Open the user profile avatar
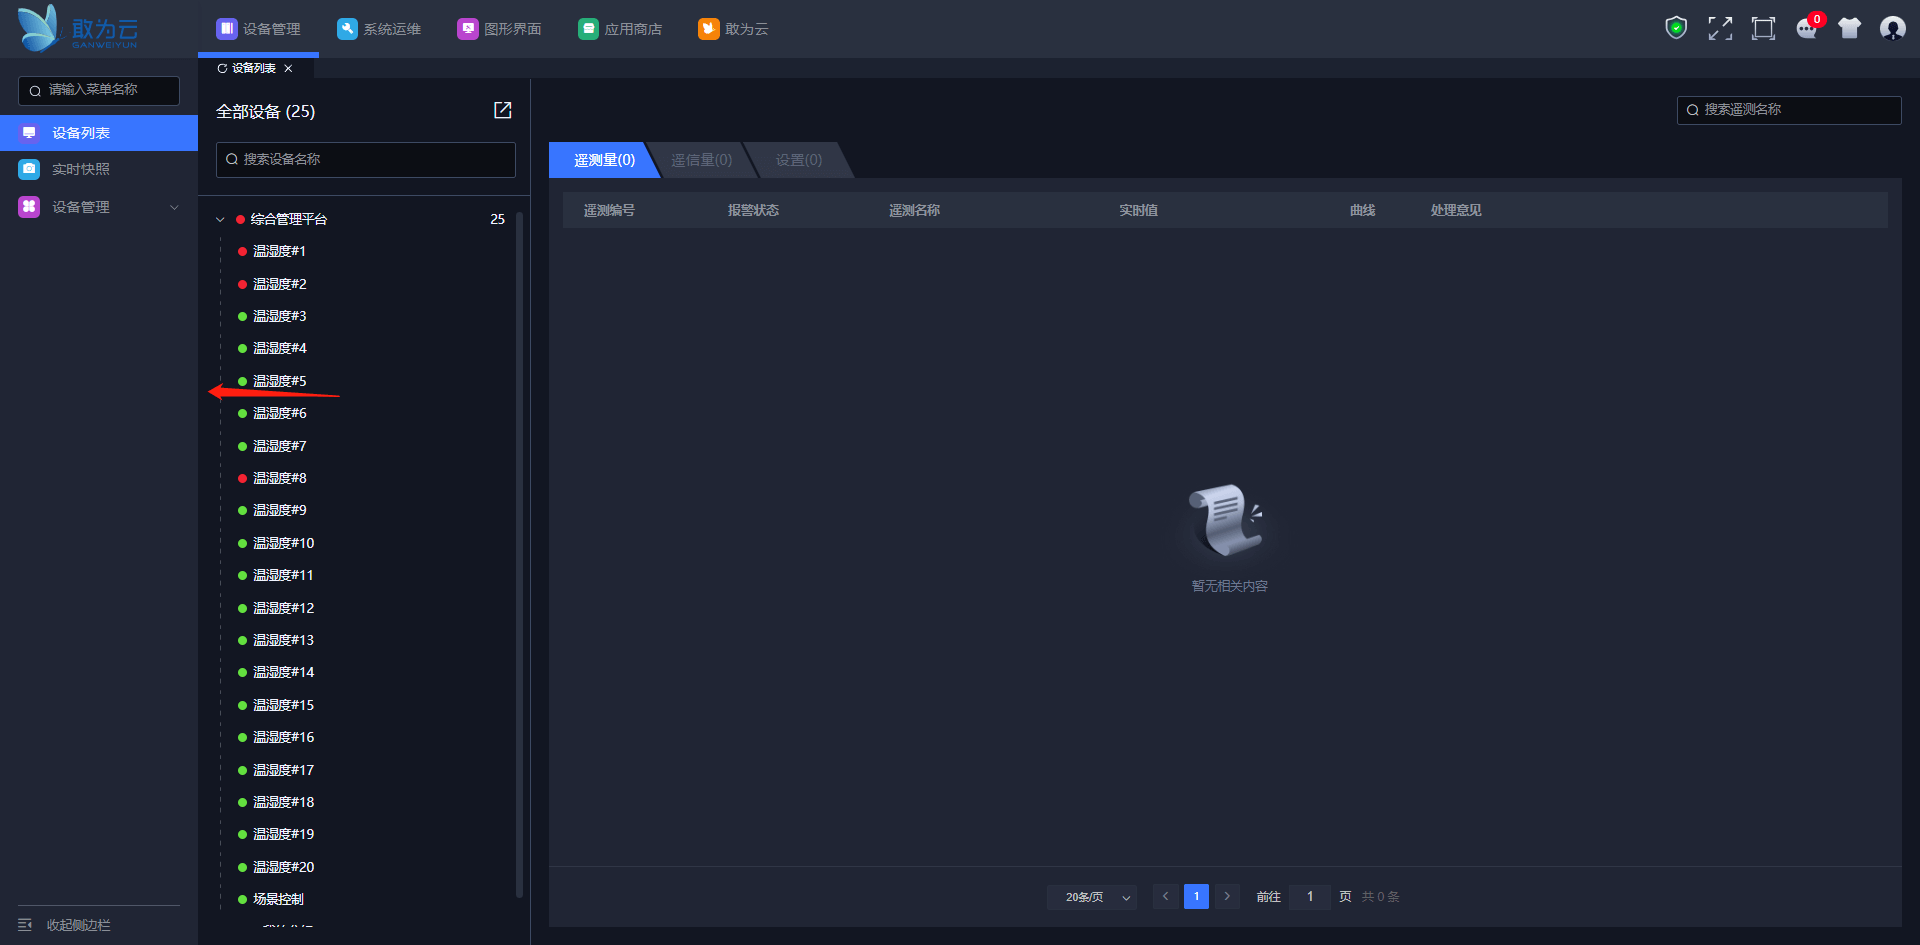Image resolution: width=1920 pixels, height=945 pixels. 1892,28
